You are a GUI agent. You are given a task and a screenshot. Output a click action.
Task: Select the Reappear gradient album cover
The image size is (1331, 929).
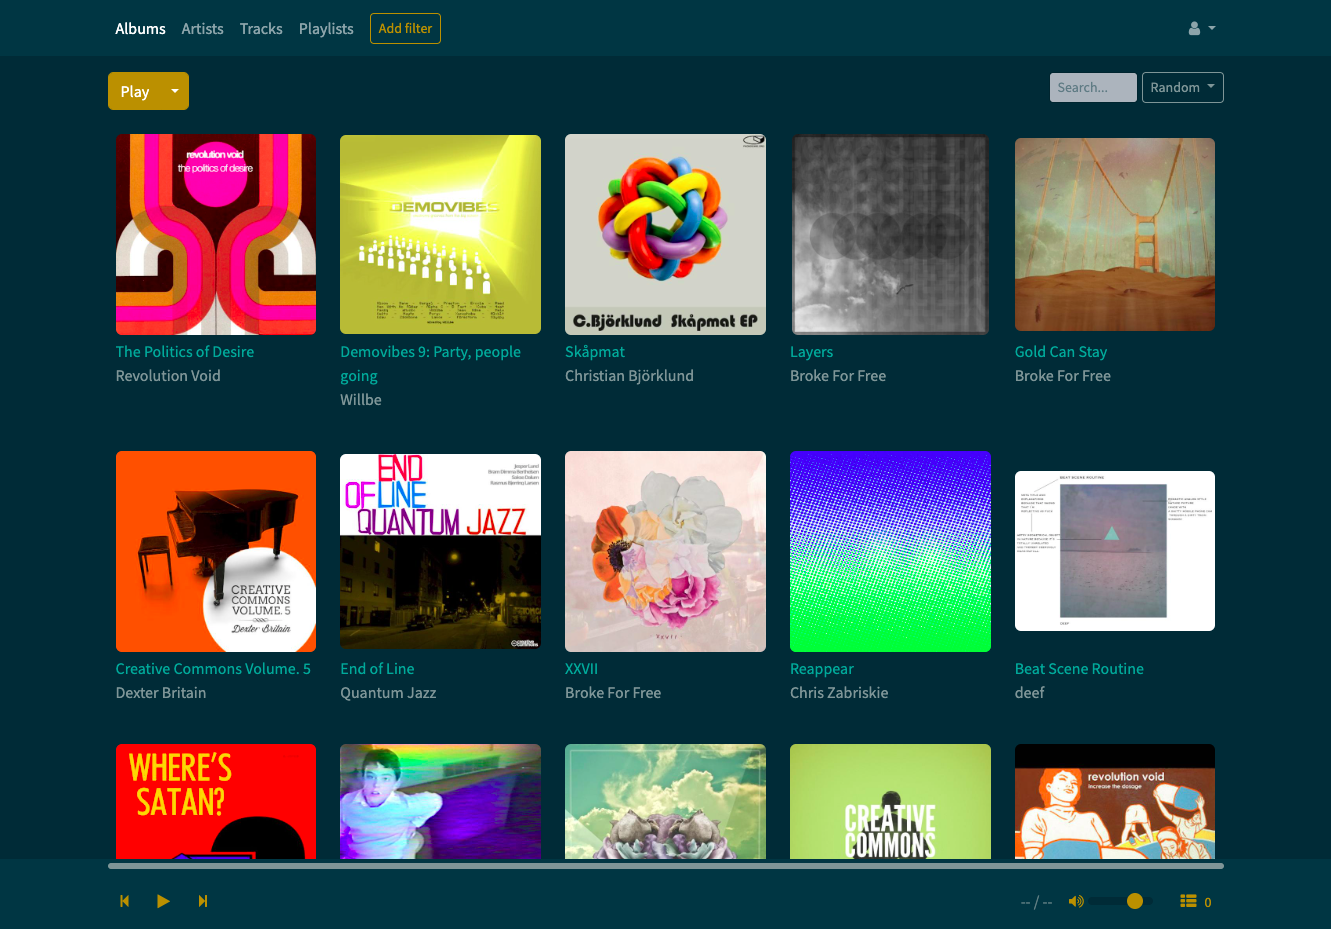point(890,552)
